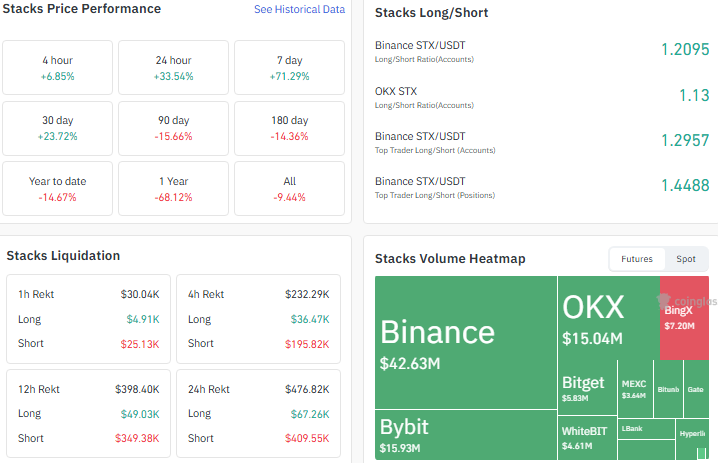Click the 4h Short value $195.82K
This screenshot has width=718, height=463.
(x=307, y=344)
